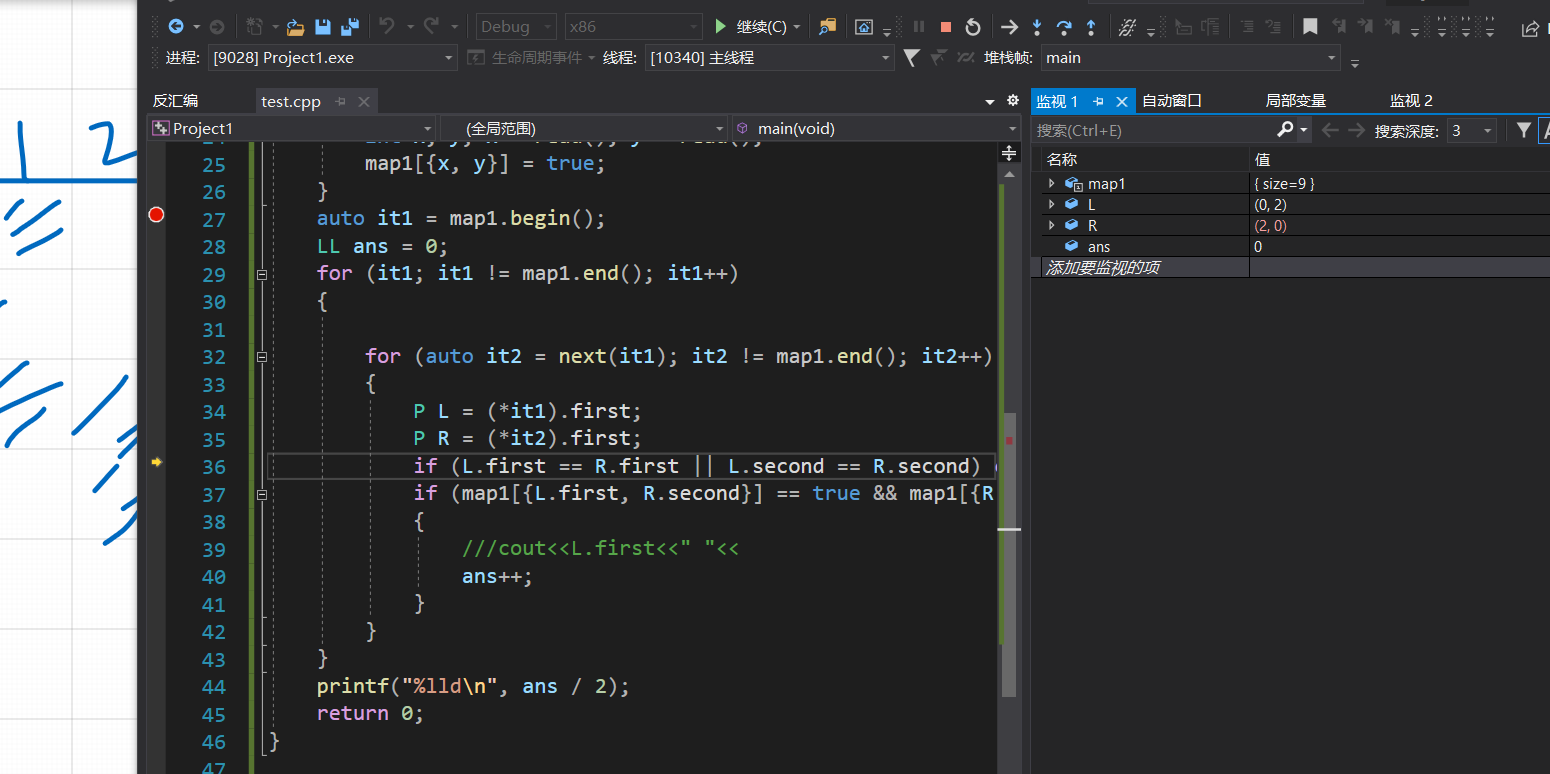Screen dimensions: 1550x774
Task: Select the 监视 1 tab
Action: point(1057,101)
